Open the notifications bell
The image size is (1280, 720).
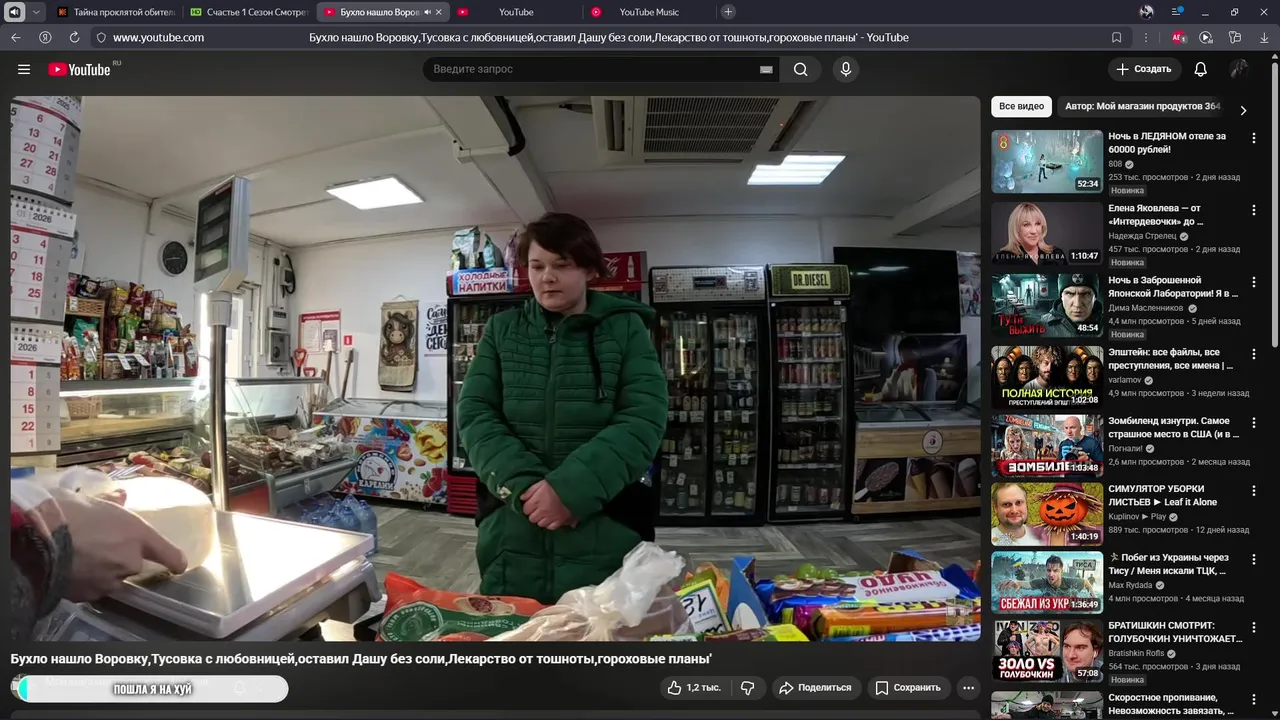click(1200, 69)
